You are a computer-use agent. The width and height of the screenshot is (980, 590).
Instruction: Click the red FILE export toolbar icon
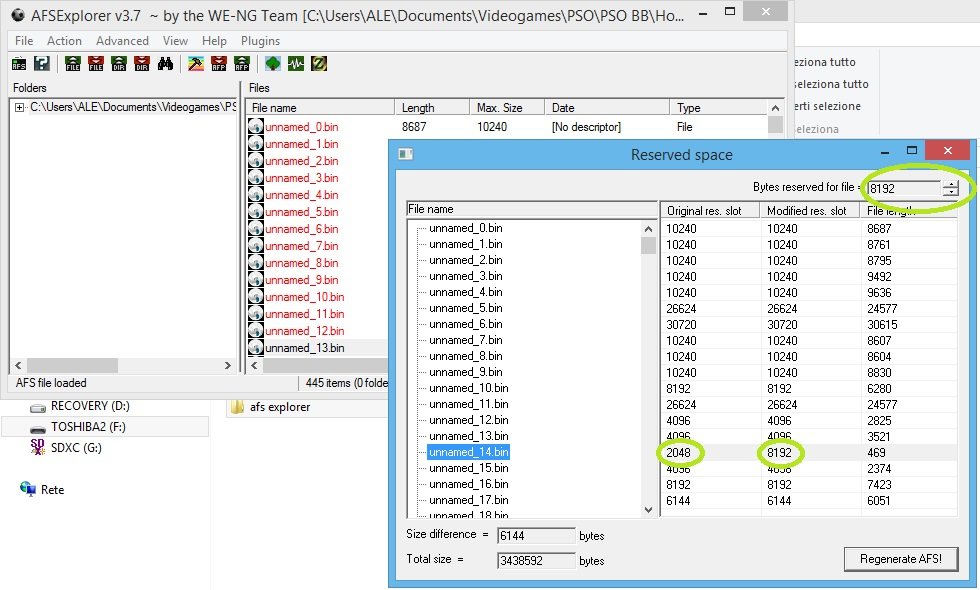click(96, 64)
